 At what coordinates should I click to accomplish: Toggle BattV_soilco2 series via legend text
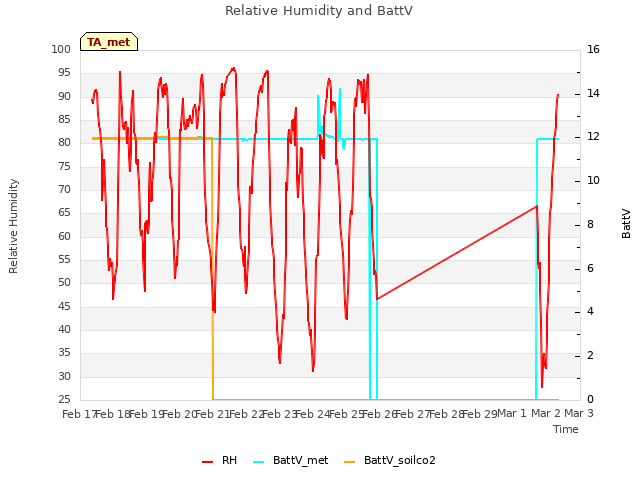coord(400,460)
